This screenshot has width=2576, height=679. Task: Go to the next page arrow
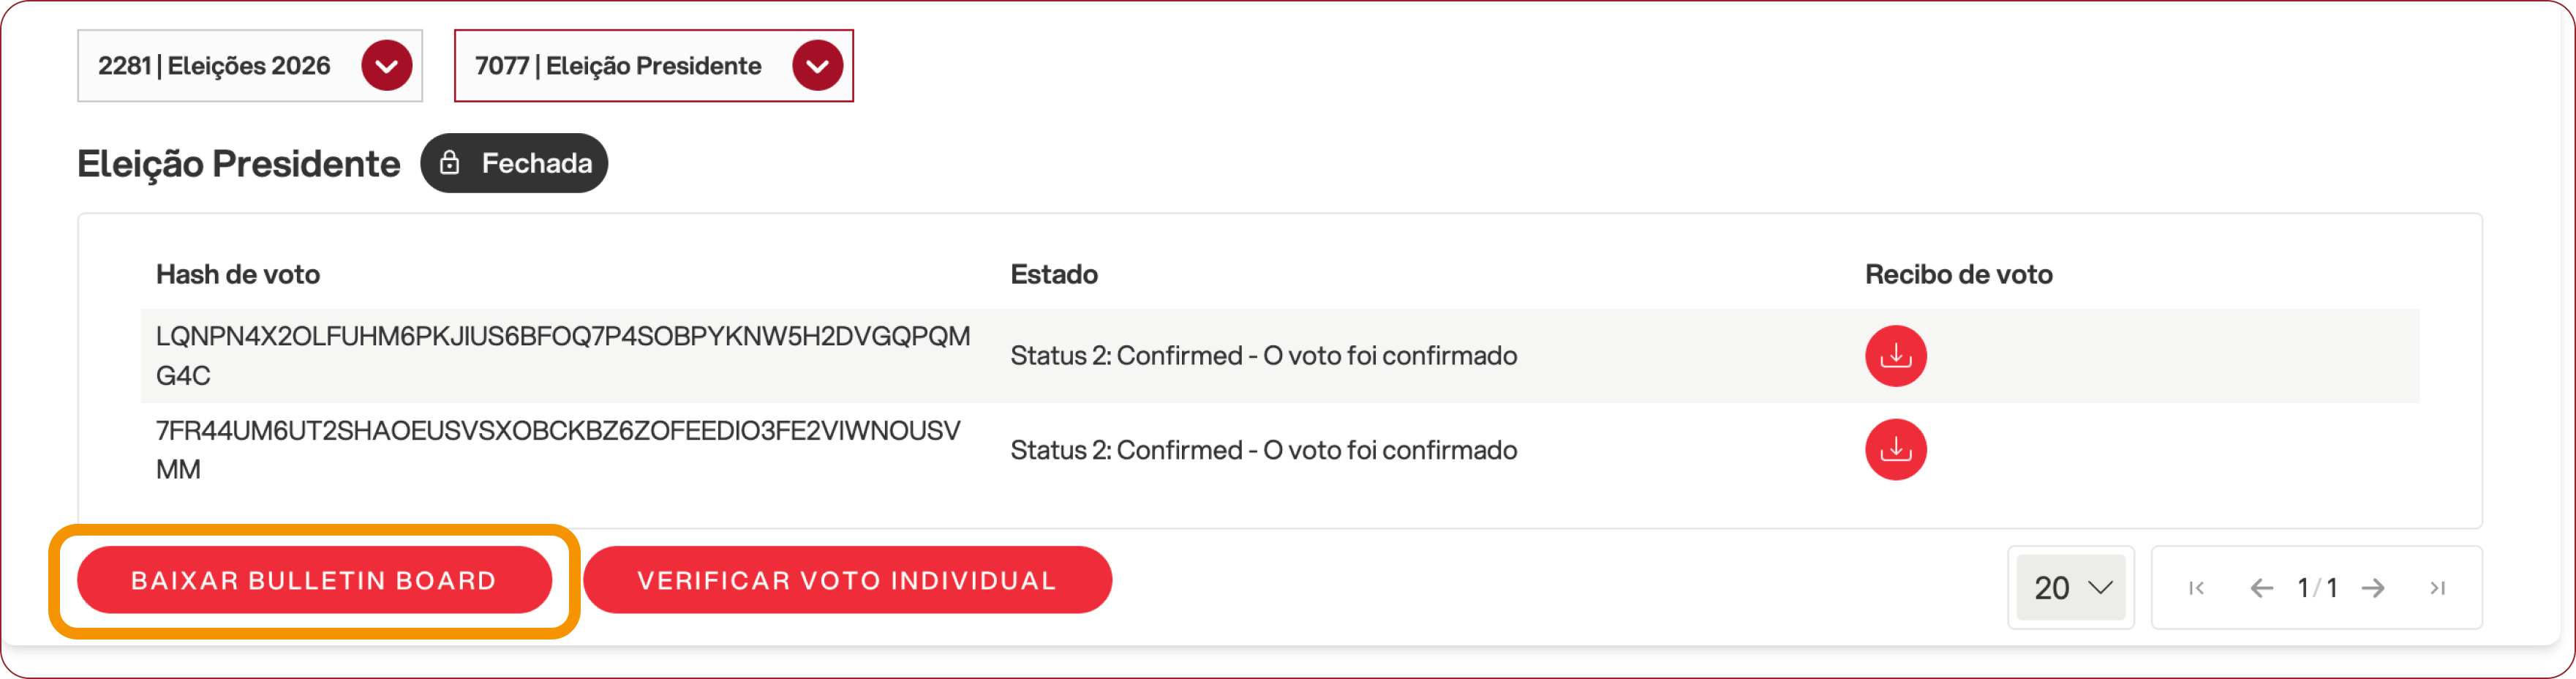pos(2373,588)
